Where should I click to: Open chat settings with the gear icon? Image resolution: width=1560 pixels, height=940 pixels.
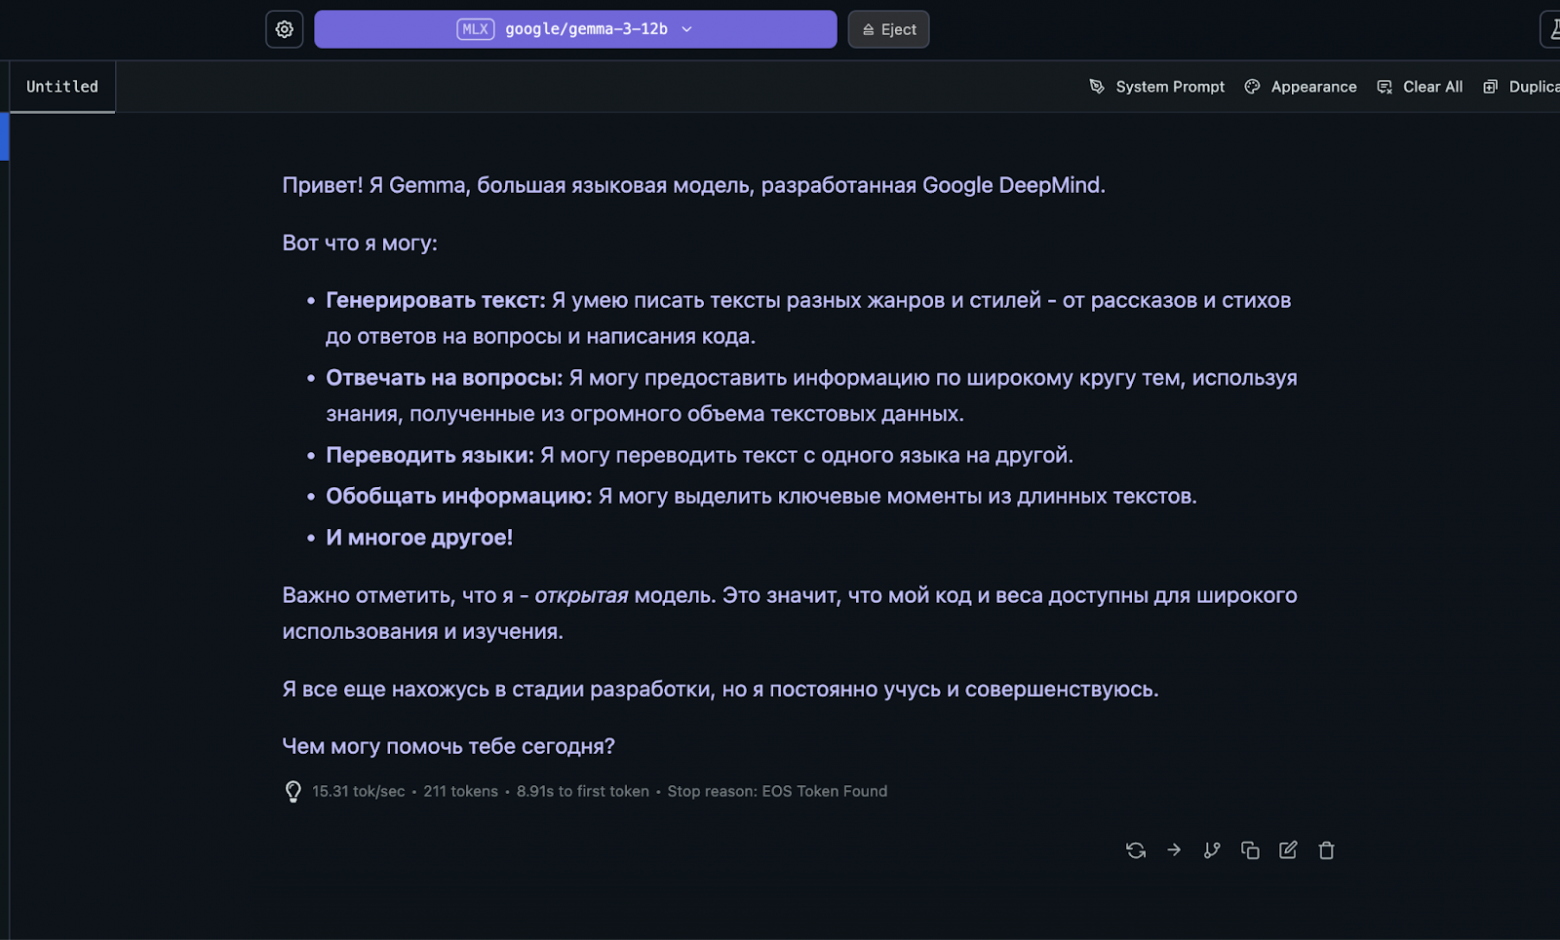283,29
